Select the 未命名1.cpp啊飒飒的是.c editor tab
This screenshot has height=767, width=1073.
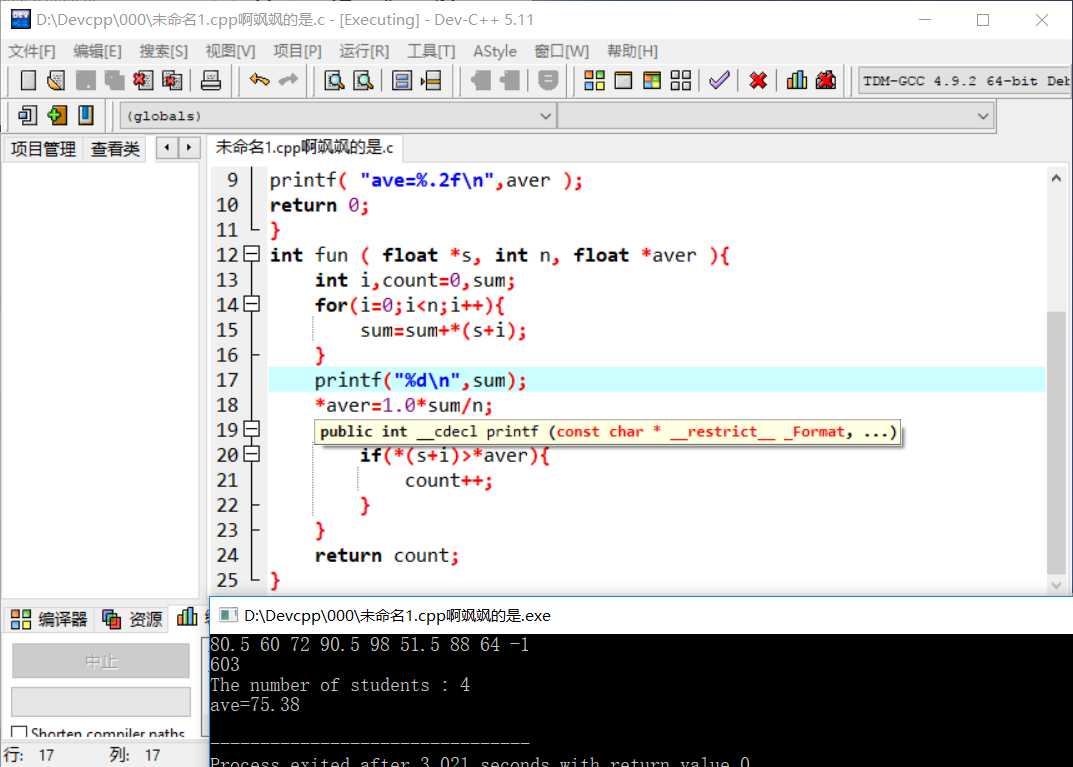305,147
